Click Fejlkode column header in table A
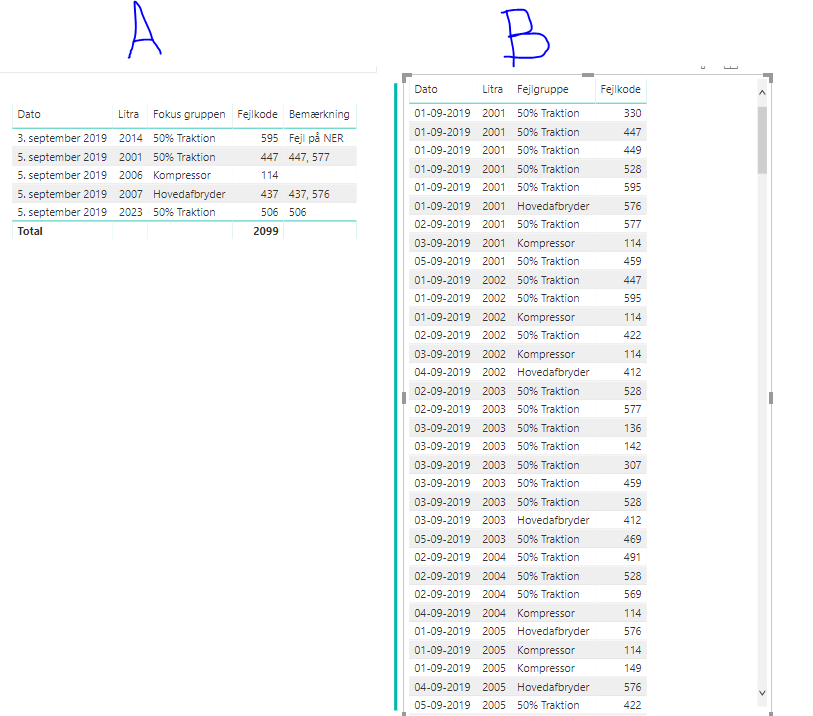The height and width of the screenshot is (716, 813). [x=257, y=114]
